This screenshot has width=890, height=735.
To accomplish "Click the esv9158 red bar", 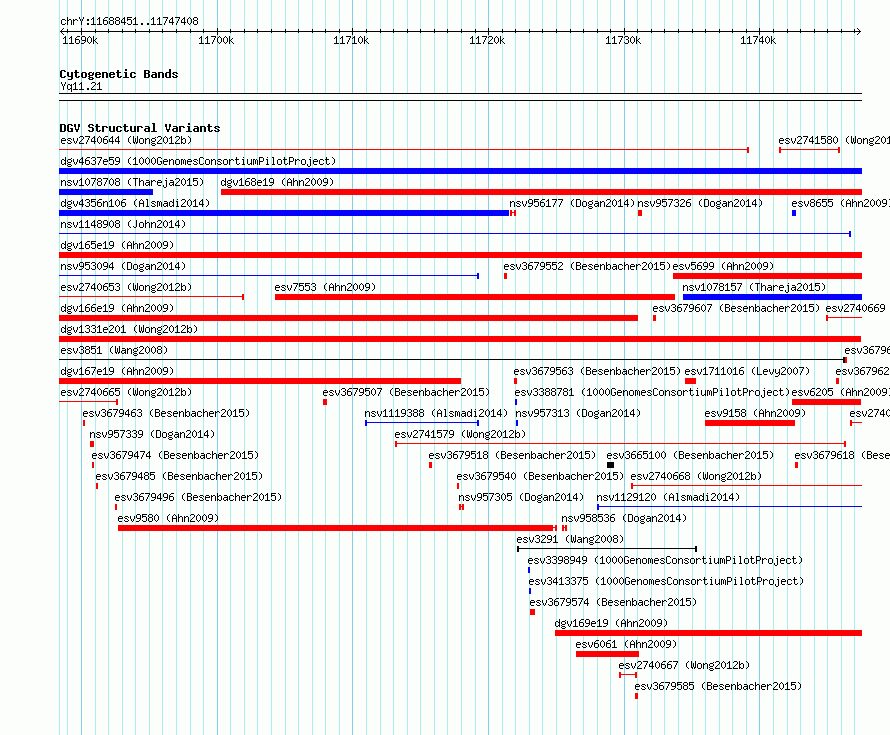I will pos(750,423).
